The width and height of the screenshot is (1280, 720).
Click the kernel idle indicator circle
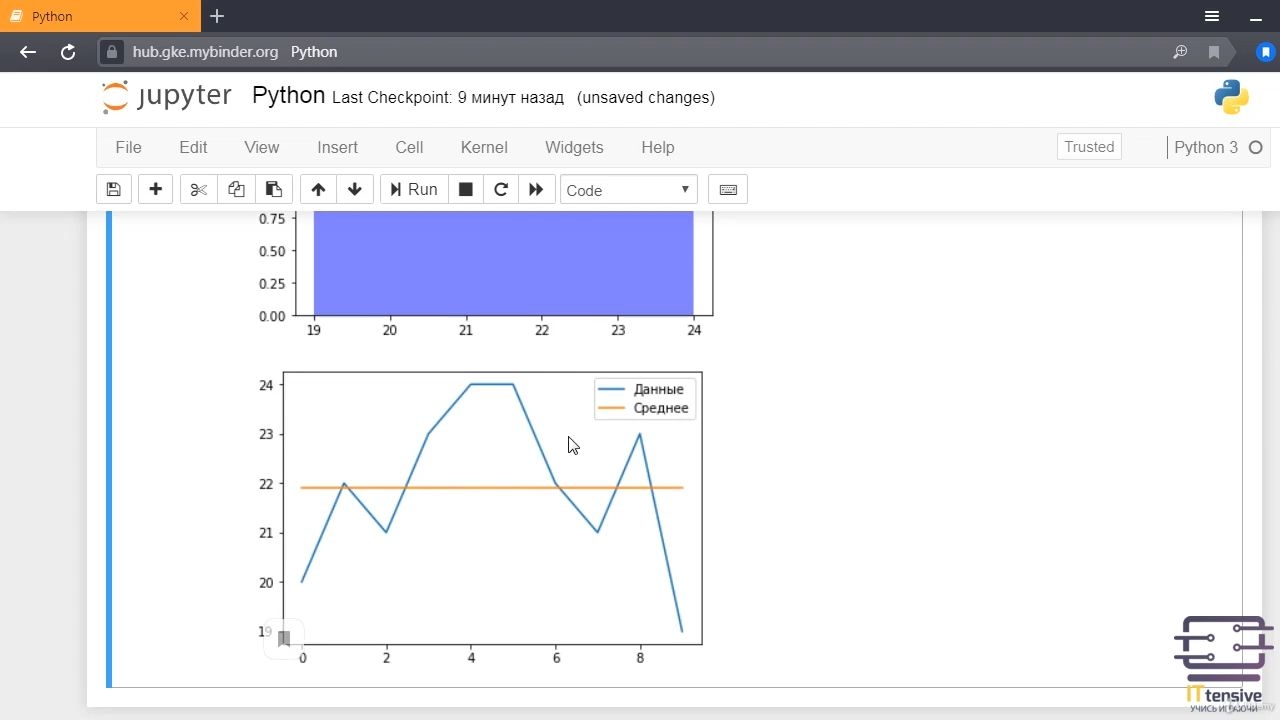[x=1256, y=147]
